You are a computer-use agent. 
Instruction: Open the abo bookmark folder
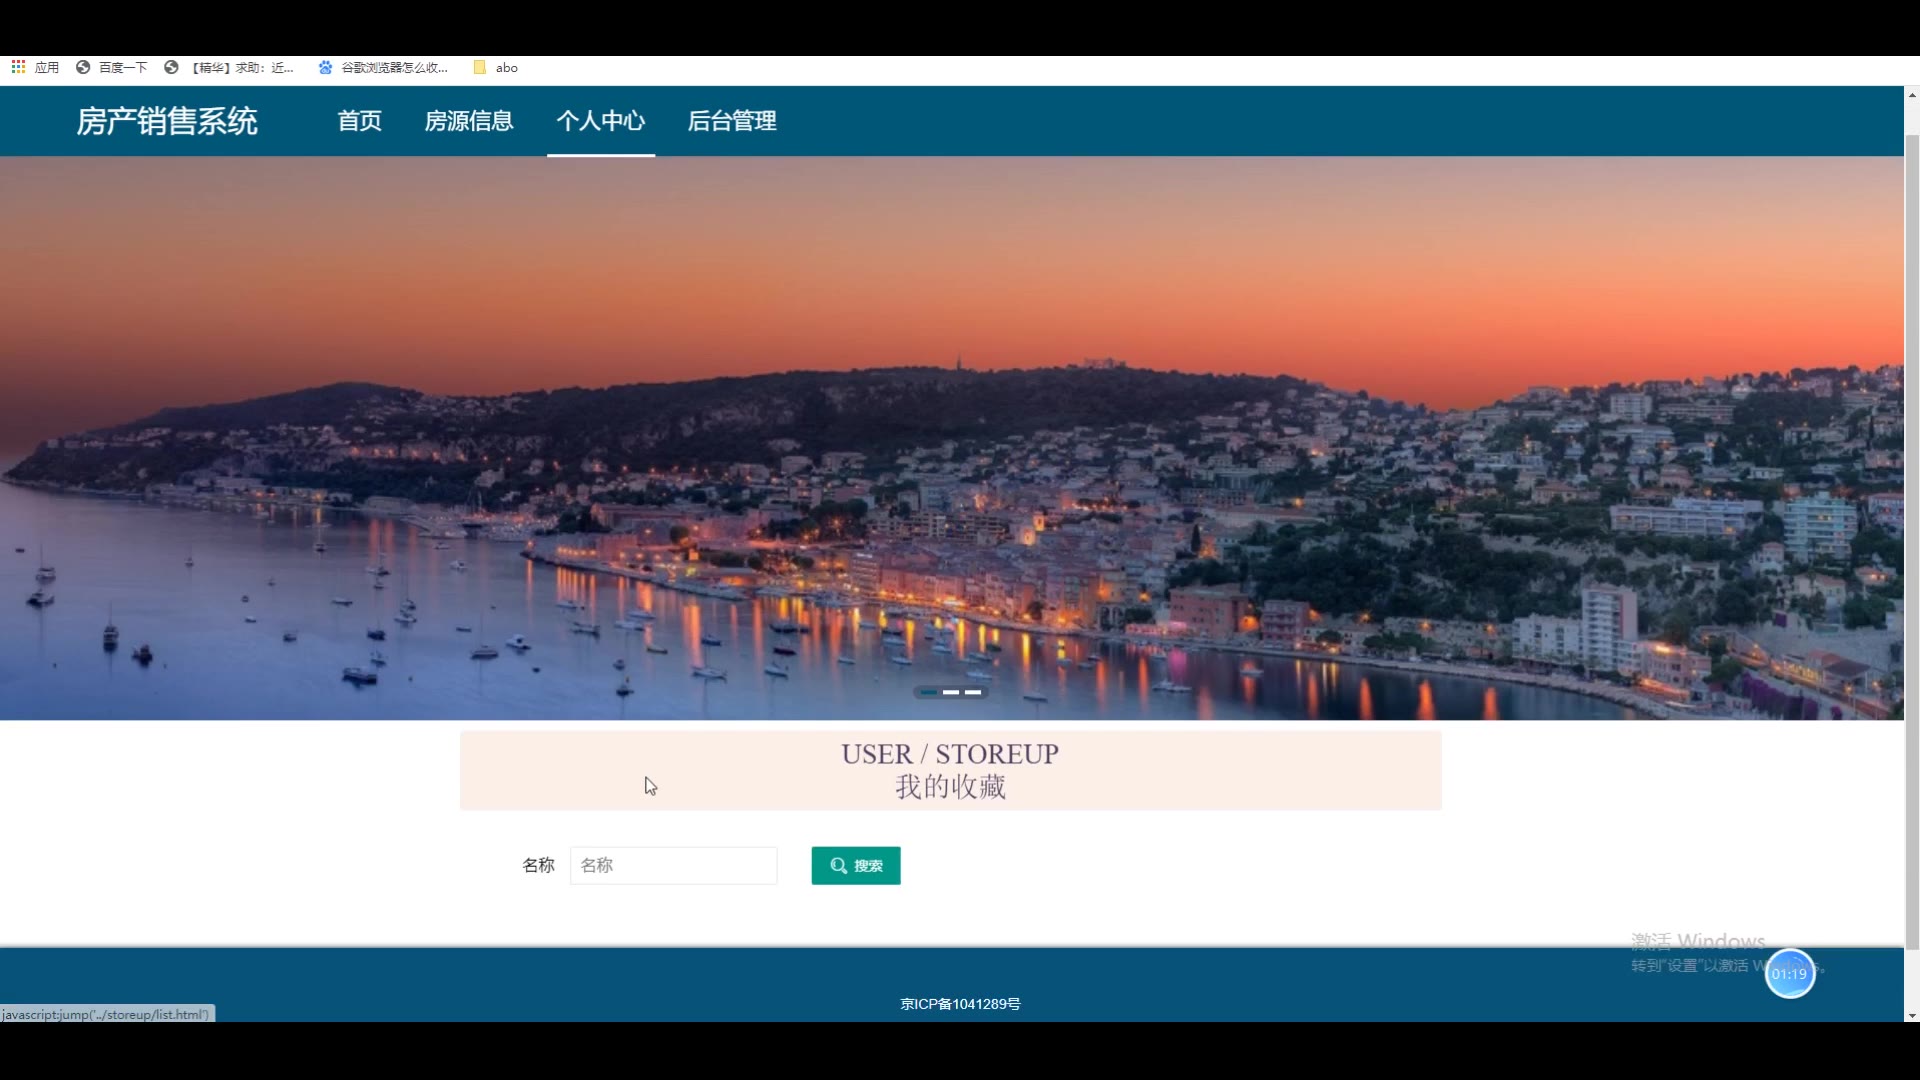496,67
